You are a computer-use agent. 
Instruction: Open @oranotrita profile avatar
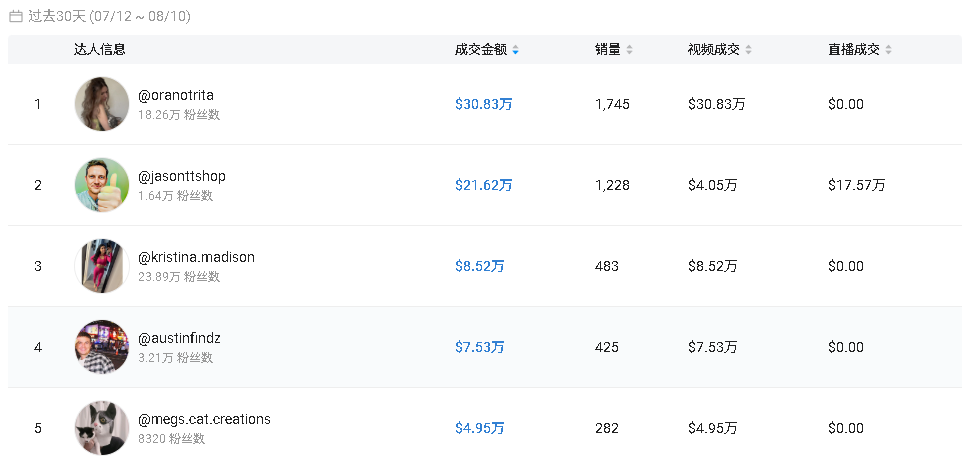tap(102, 104)
